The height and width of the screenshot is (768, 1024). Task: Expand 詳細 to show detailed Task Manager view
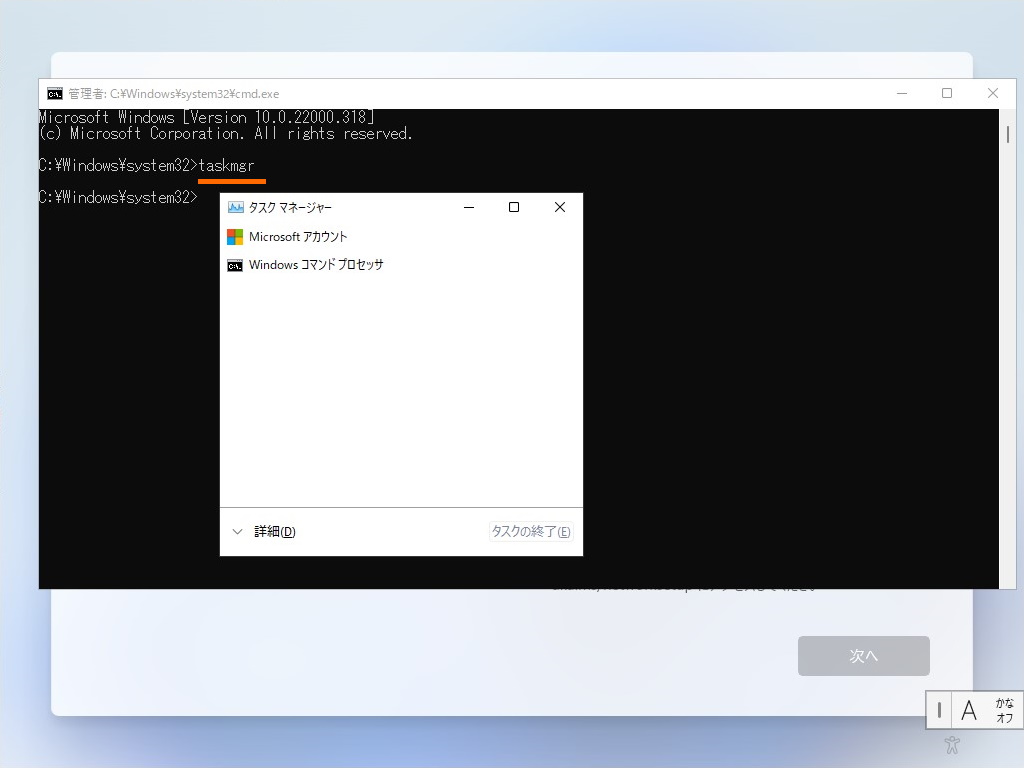pos(274,531)
